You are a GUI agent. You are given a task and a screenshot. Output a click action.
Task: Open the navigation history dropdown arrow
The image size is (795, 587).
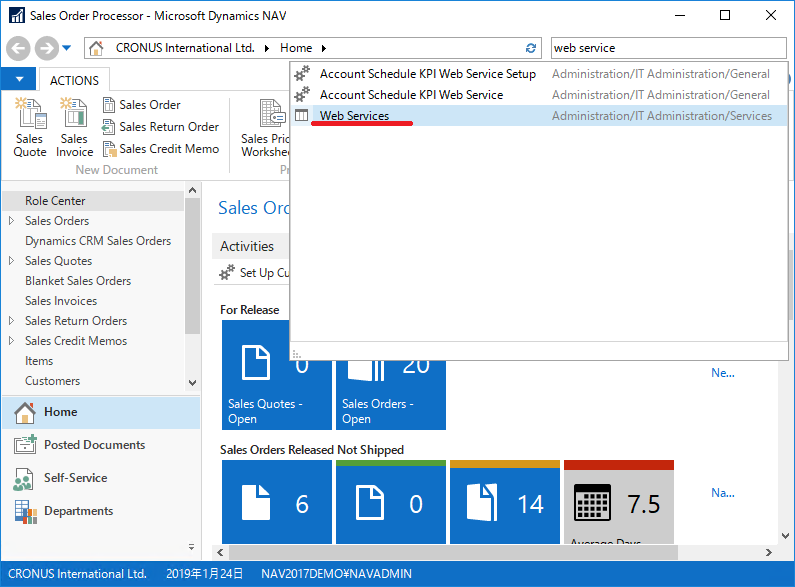(x=67, y=48)
